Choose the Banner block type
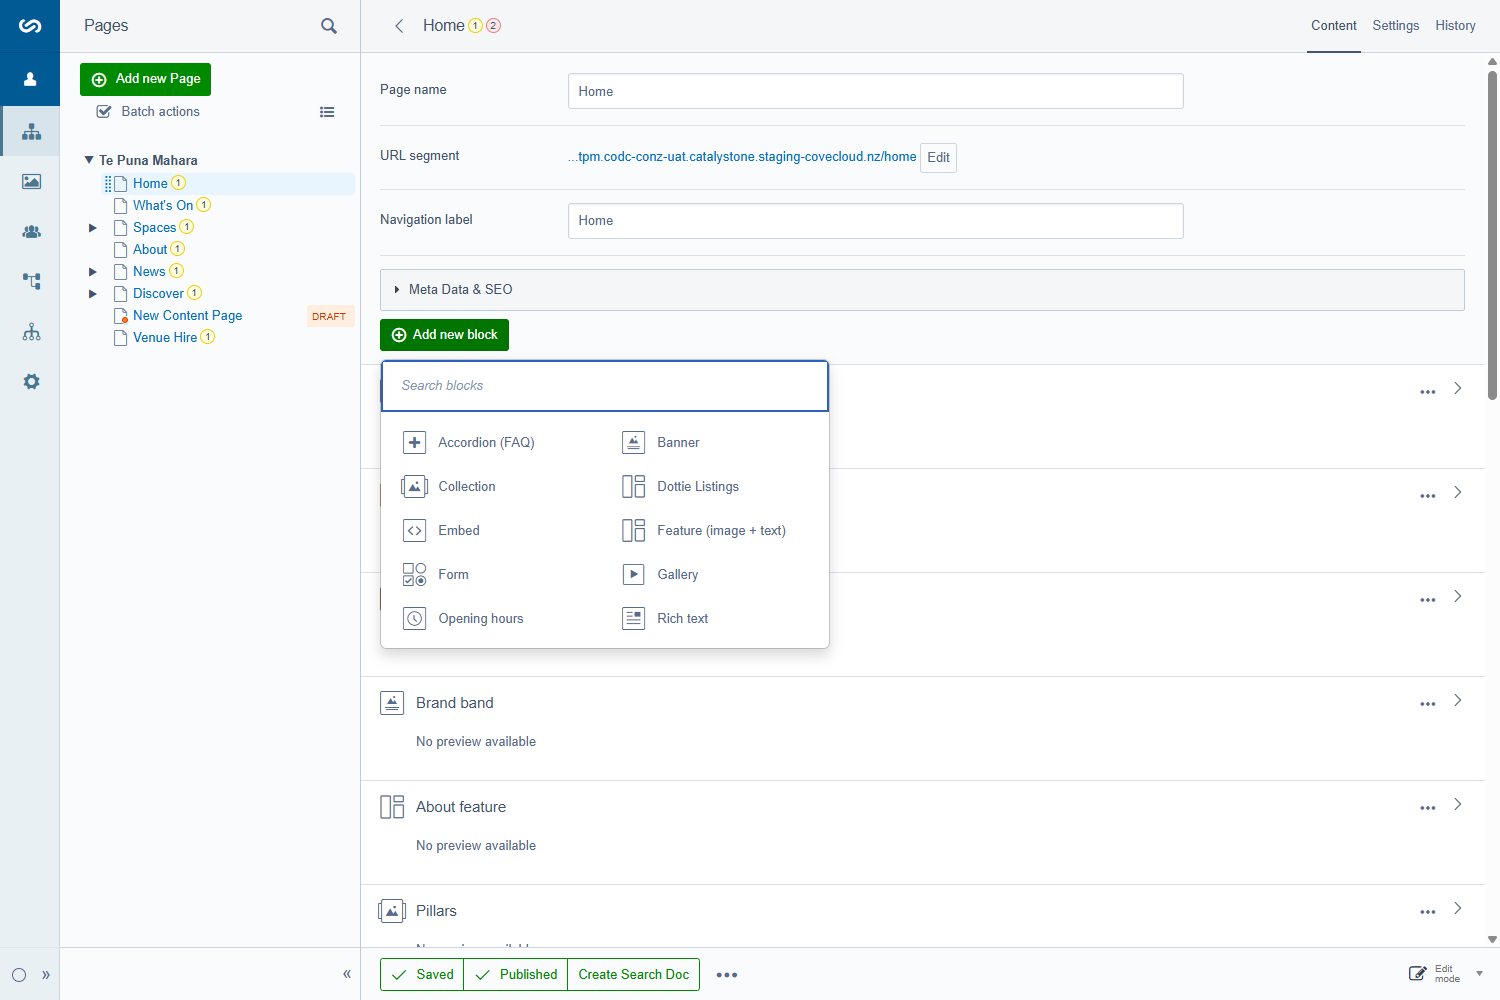 click(660, 442)
